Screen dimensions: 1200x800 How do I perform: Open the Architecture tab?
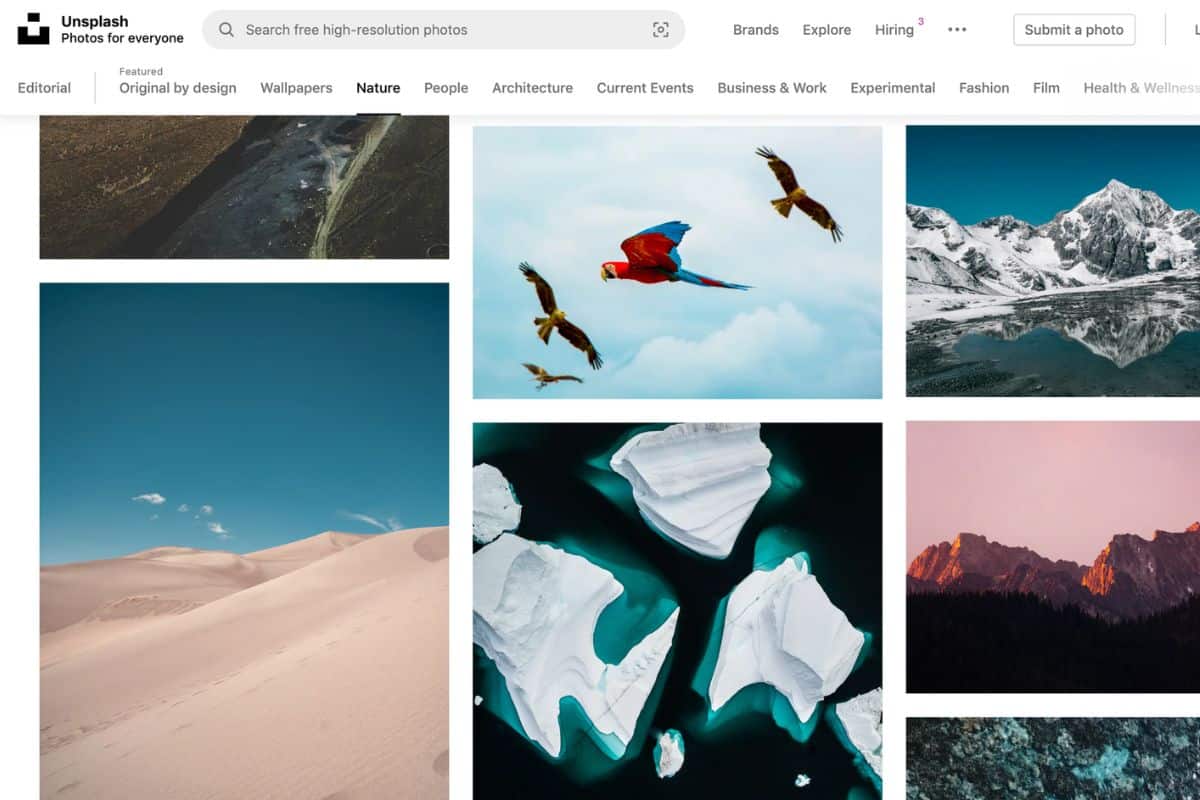[532, 88]
